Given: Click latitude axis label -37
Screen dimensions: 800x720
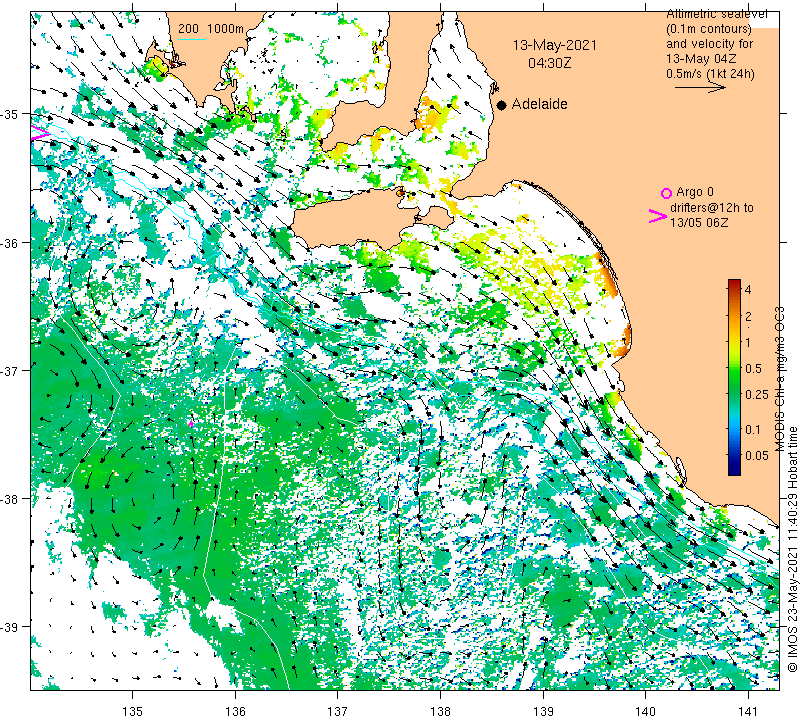Looking at the screenshot, I should tap(10, 370).
